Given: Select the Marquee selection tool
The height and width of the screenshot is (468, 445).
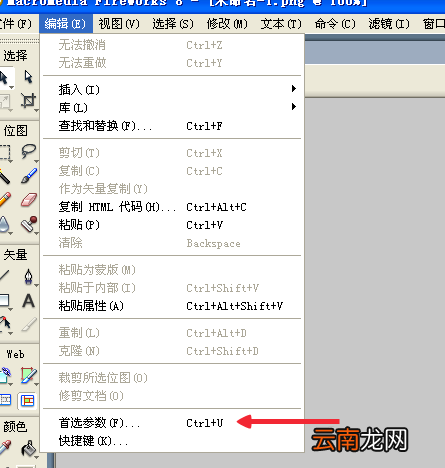Looking at the screenshot, I should pyautogui.click(x=5, y=152).
